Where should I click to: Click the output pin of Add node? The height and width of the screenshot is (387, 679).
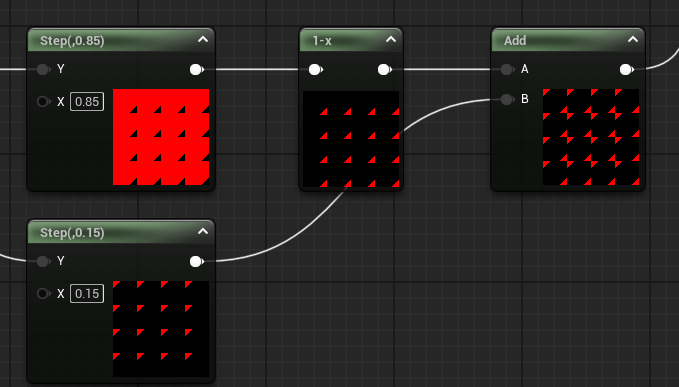point(627,69)
